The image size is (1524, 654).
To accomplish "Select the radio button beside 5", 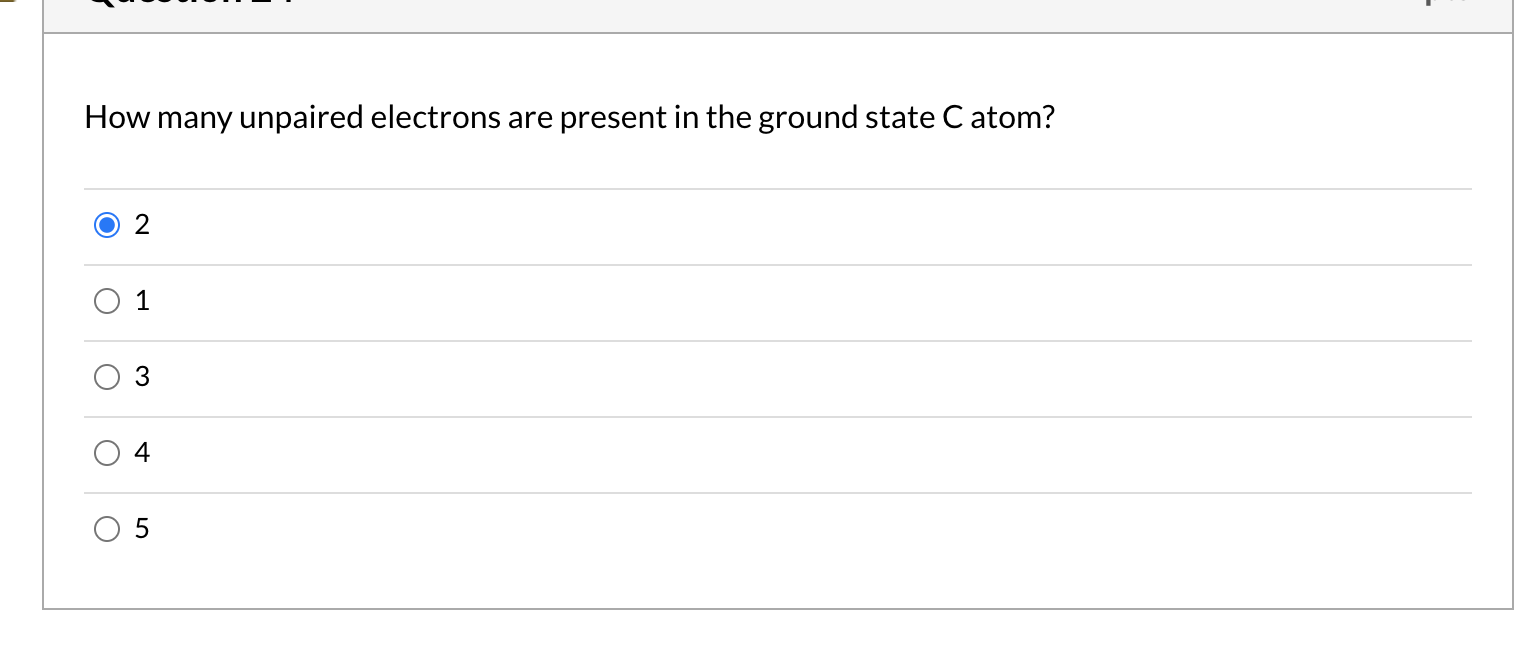I will [x=107, y=529].
